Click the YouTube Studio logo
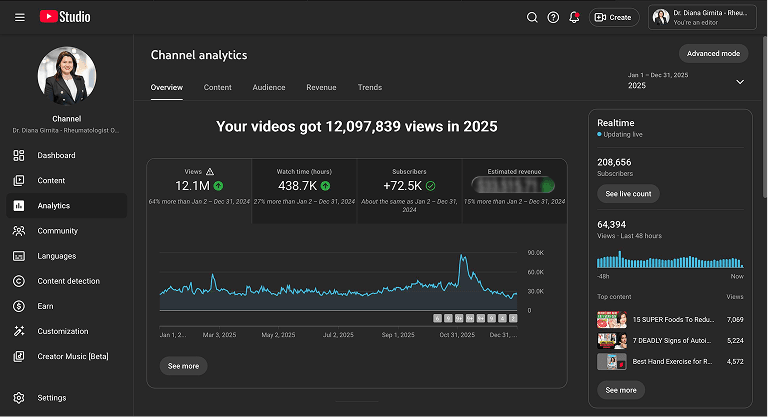Viewport: 768px width, 417px height. 65,17
